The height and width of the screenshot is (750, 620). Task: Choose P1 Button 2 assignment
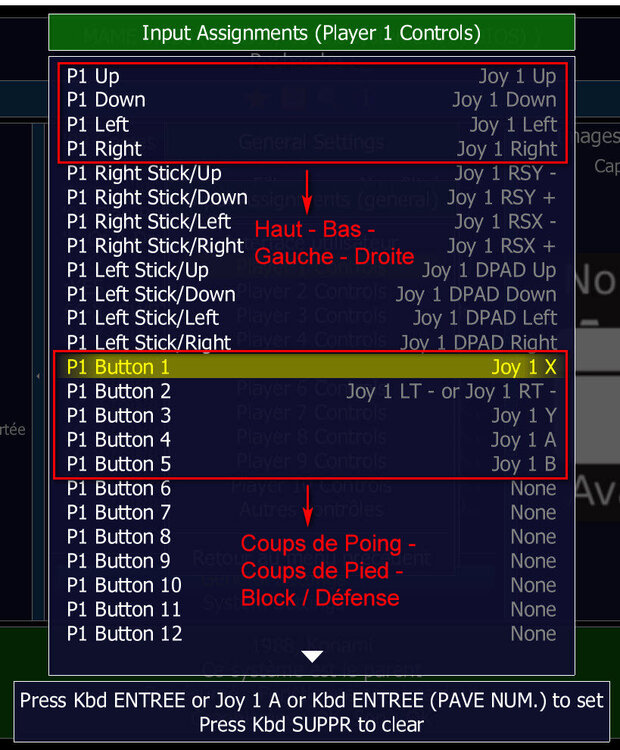[x=311, y=391]
